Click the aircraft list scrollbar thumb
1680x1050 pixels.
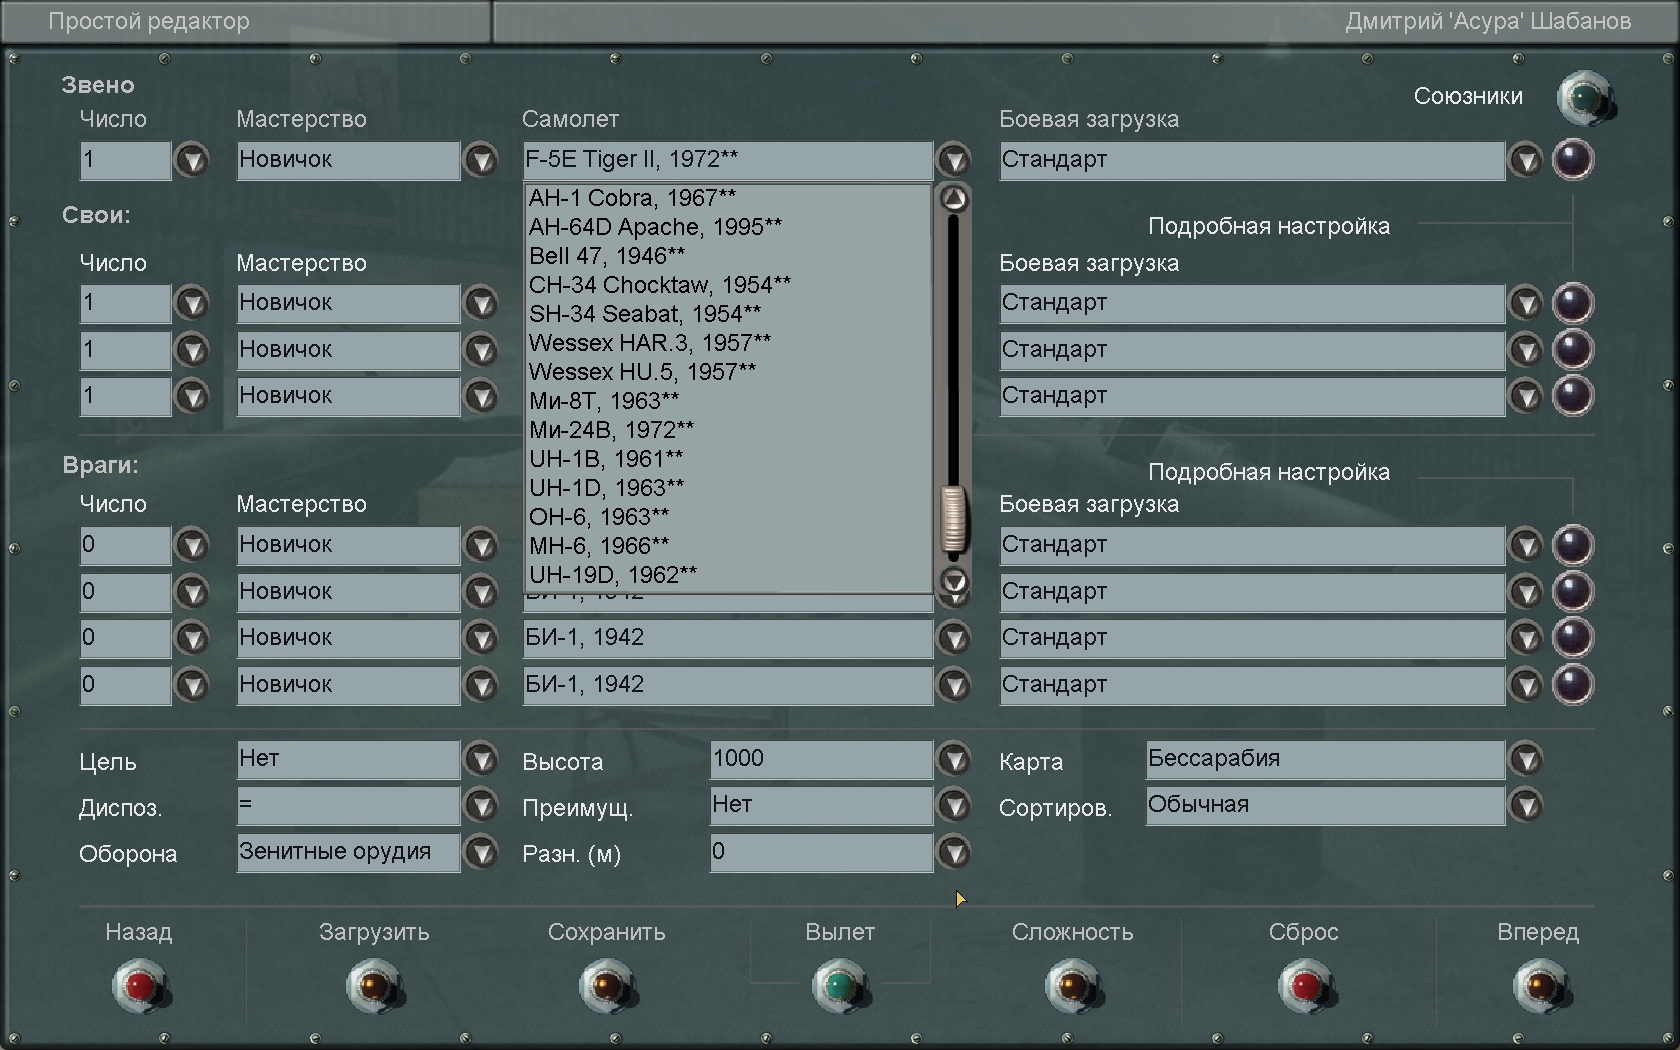pos(954,519)
